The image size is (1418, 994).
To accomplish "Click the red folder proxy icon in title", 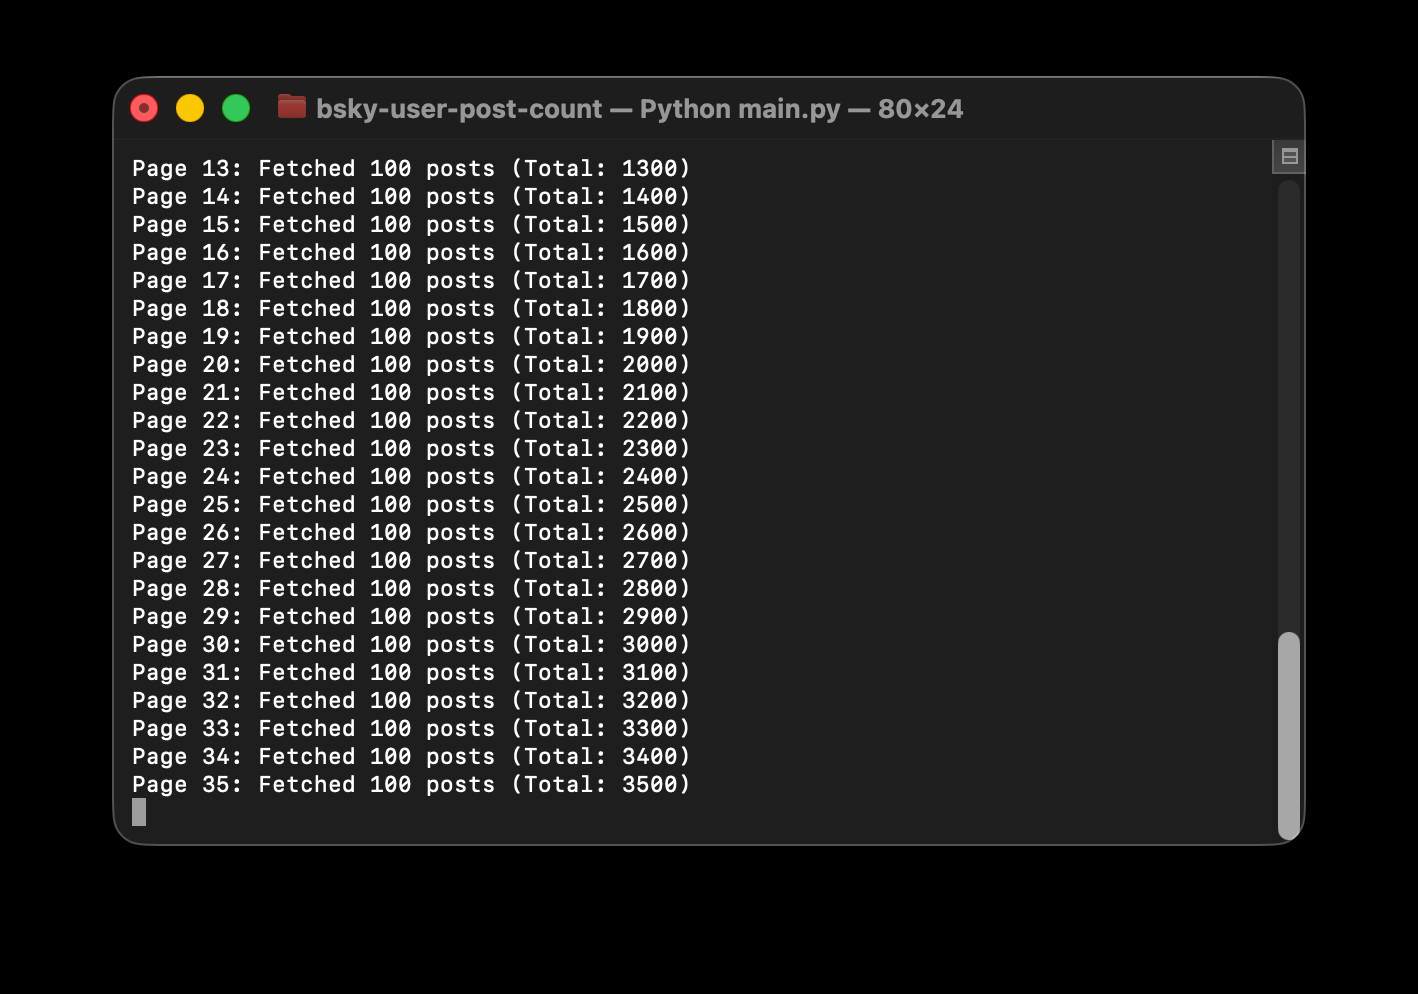I will pyautogui.click(x=292, y=107).
